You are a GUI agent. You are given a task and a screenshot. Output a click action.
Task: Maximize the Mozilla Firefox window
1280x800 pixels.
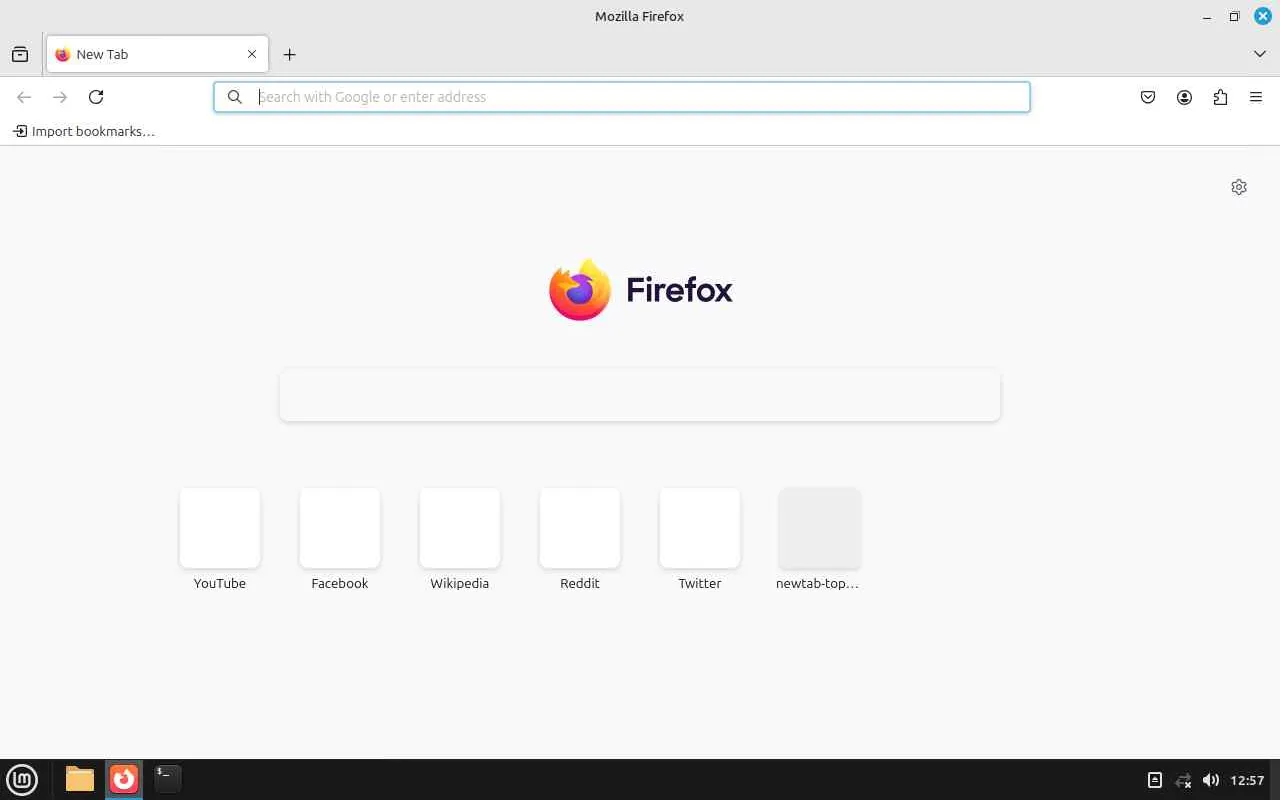click(x=1235, y=16)
